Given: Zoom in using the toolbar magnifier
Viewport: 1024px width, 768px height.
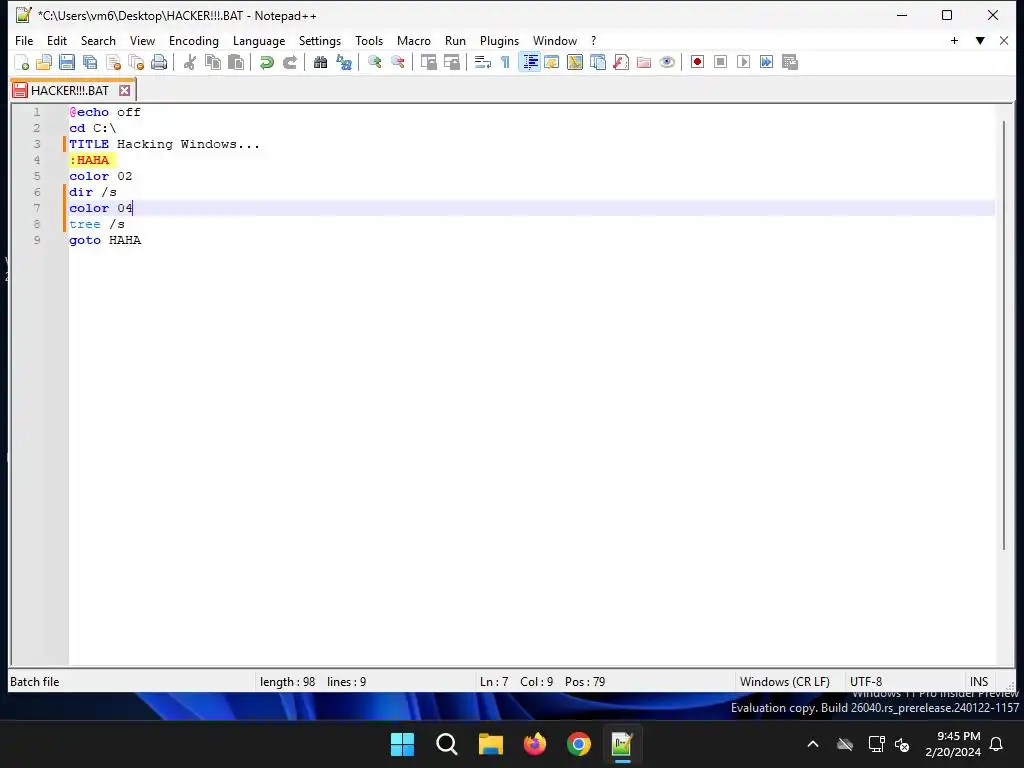Looking at the screenshot, I should pos(374,62).
